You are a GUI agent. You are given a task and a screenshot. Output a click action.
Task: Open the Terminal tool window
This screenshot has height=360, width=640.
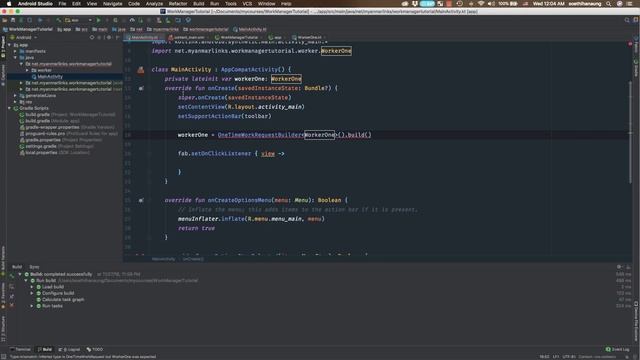[x=20, y=349]
